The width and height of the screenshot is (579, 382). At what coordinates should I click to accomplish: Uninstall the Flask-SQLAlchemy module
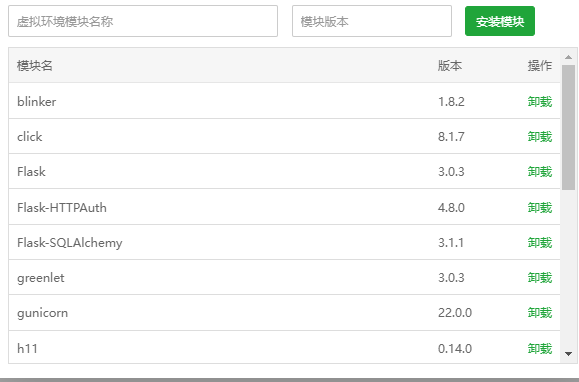(539, 242)
